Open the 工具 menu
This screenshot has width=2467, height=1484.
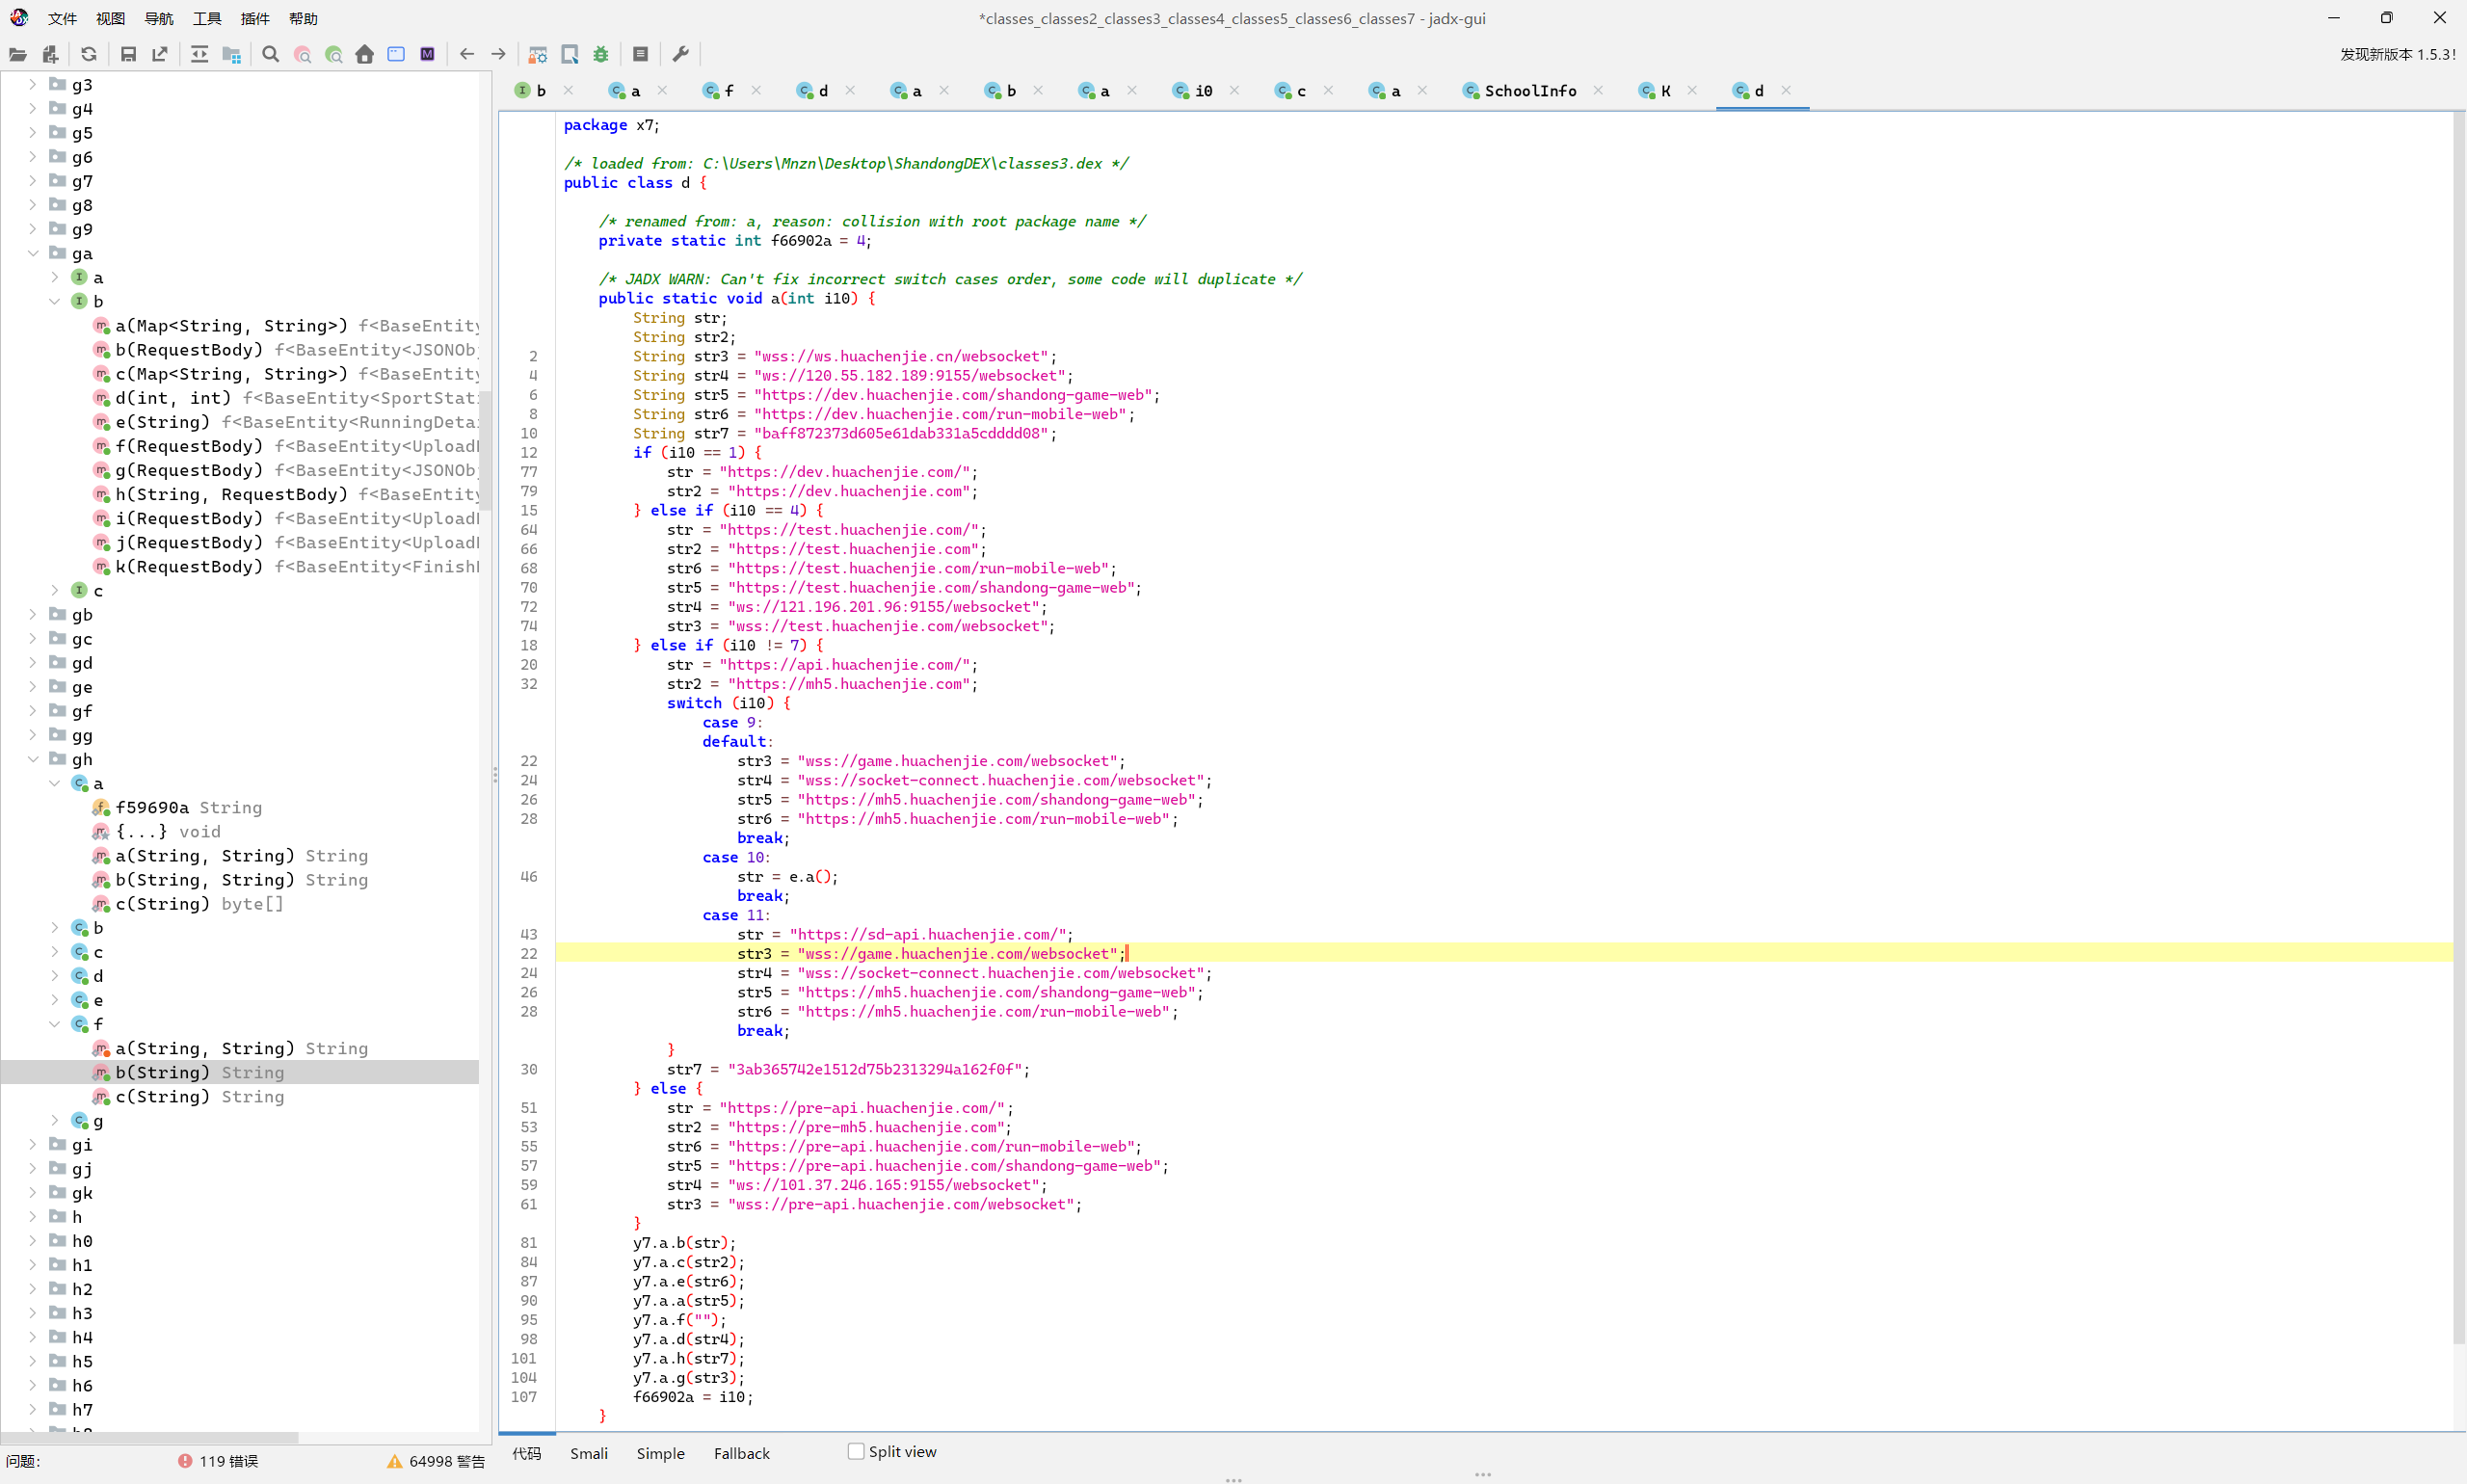click(206, 18)
